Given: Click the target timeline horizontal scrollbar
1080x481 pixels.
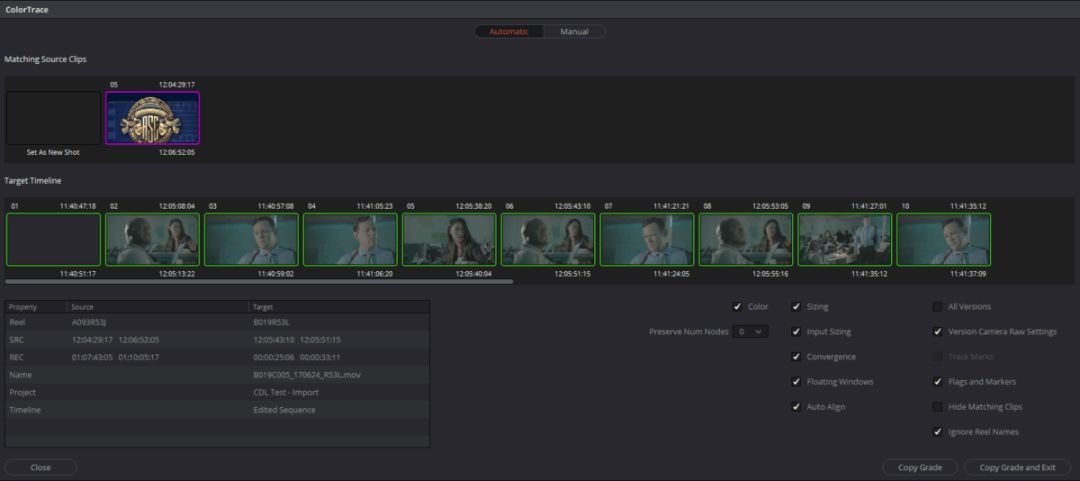Looking at the screenshot, I should (x=259, y=281).
